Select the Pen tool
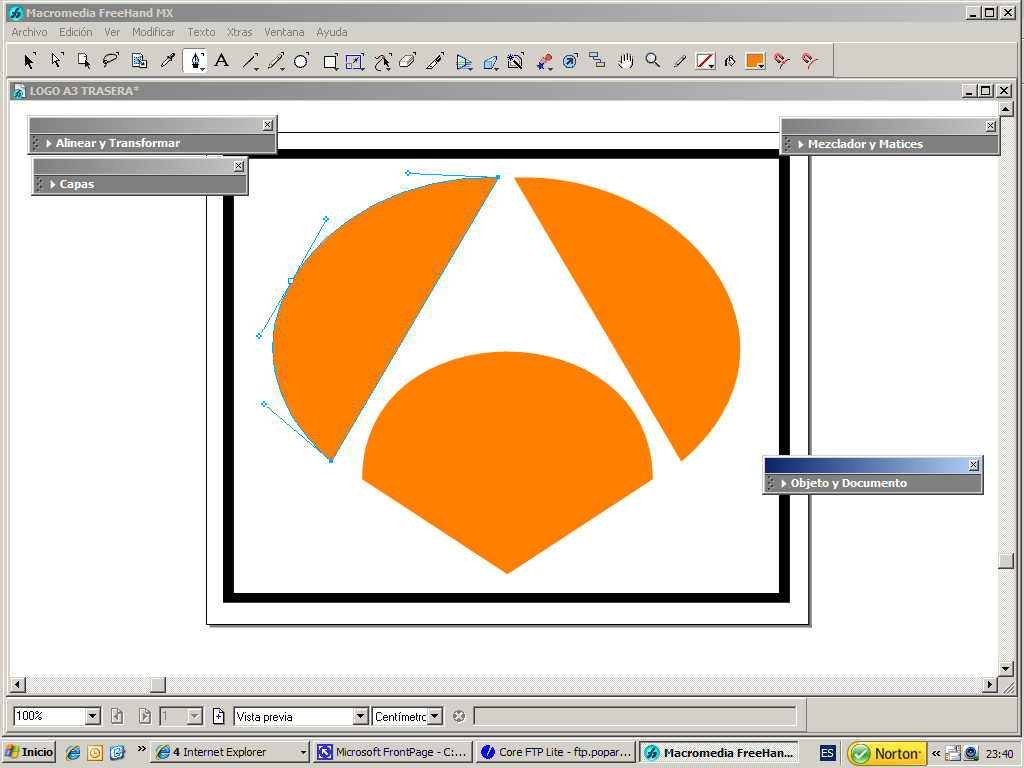The image size is (1024, 768). pyautogui.click(x=195, y=61)
